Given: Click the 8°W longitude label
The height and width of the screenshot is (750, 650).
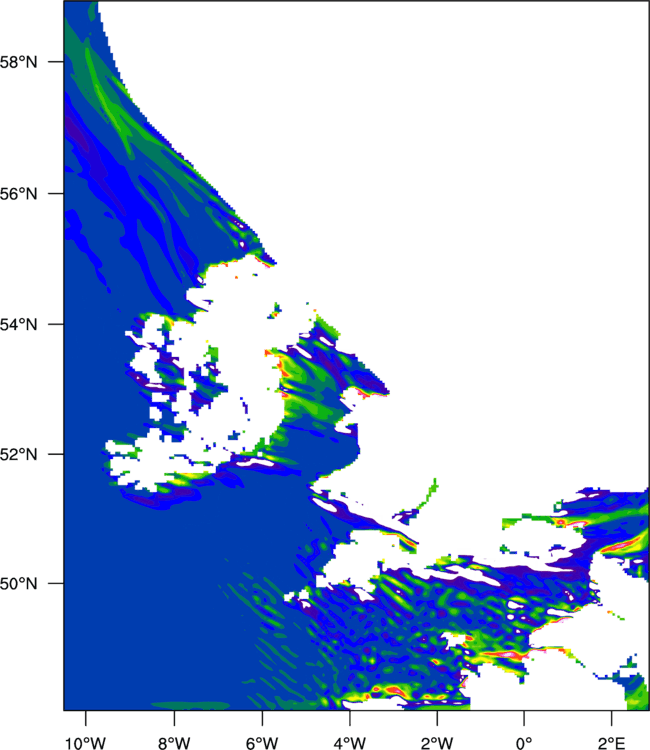Looking at the screenshot, I should click(174, 742).
